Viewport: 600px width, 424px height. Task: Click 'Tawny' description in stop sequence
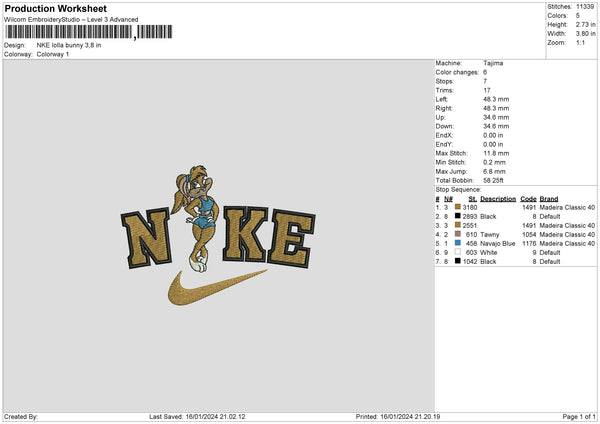click(490, 235)
